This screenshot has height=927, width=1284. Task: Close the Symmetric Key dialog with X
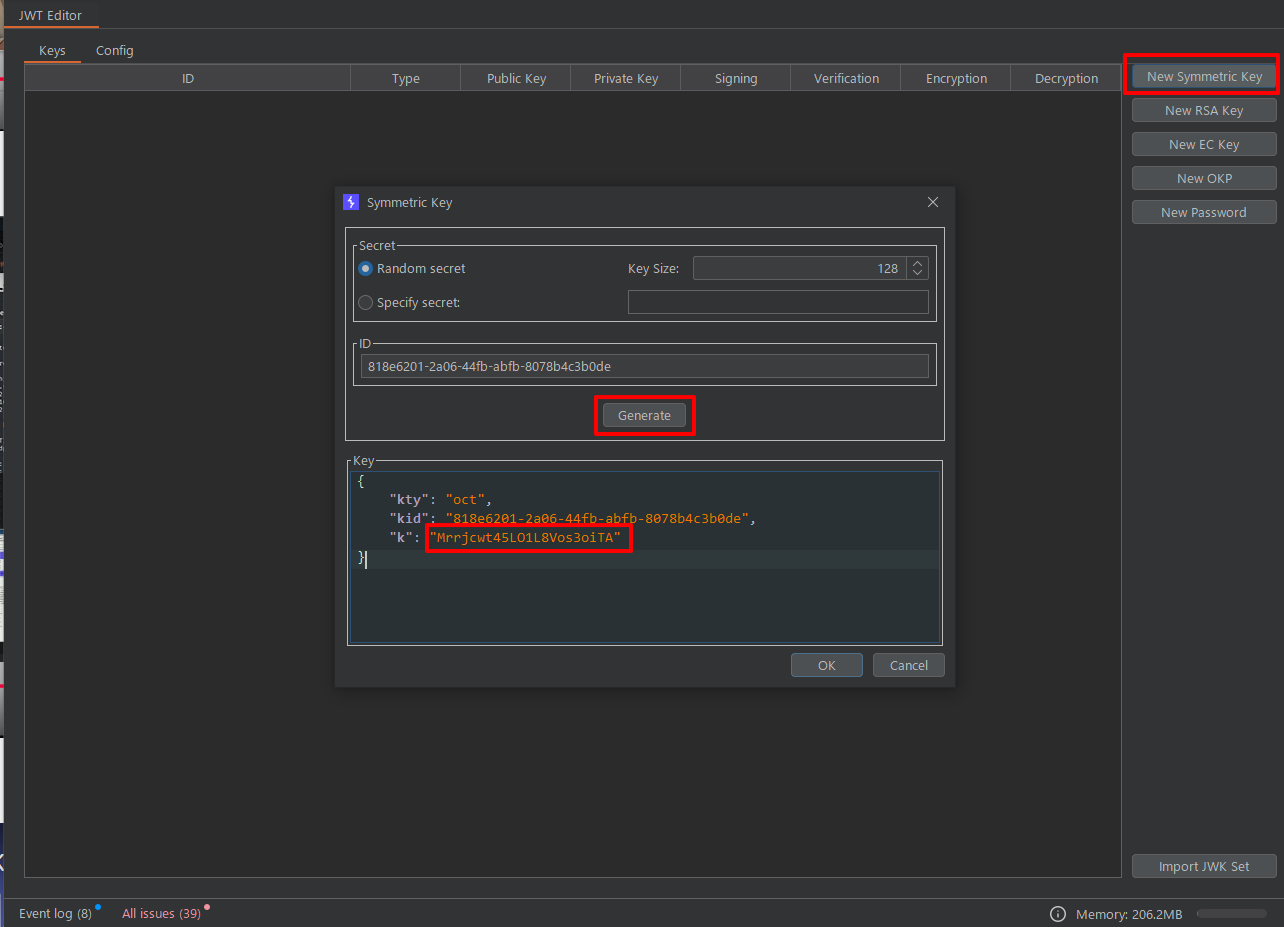(x=933, y=202)
